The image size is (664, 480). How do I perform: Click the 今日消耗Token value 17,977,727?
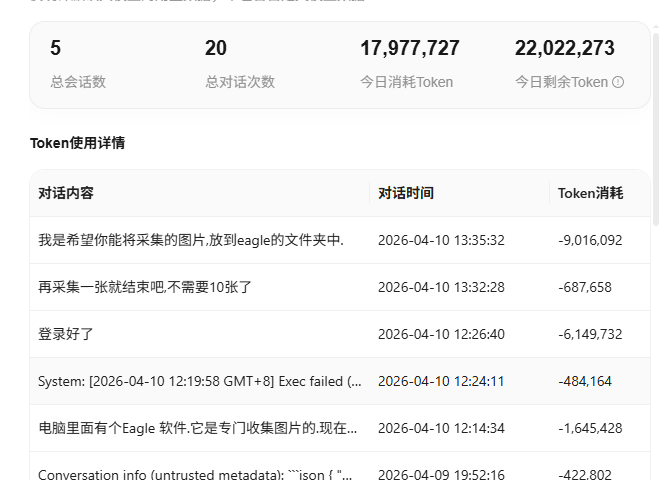pyautogui.click(x=409, y=48)
